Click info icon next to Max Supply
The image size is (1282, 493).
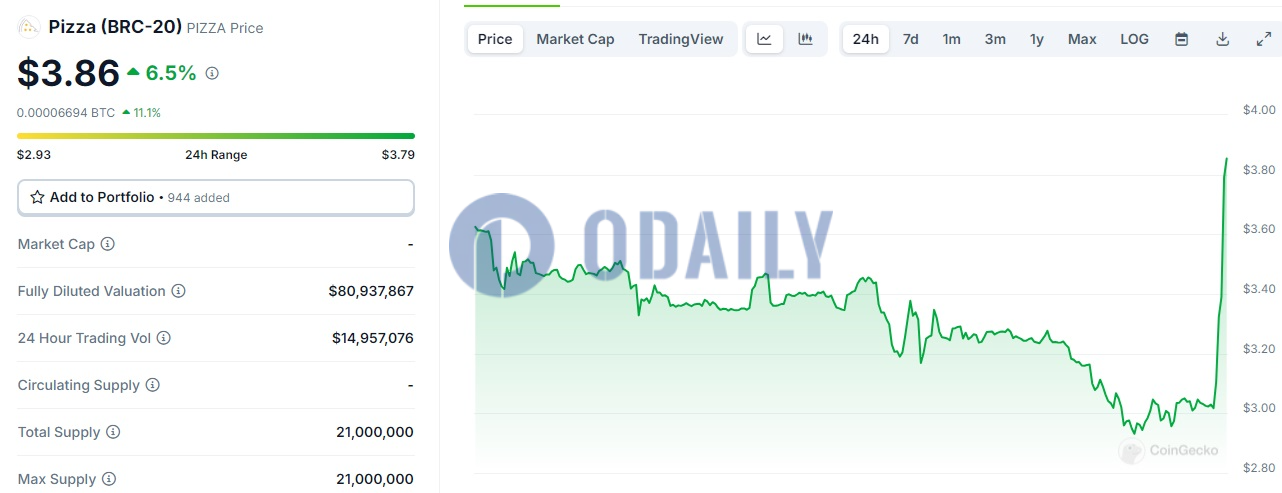pos(109,479)
